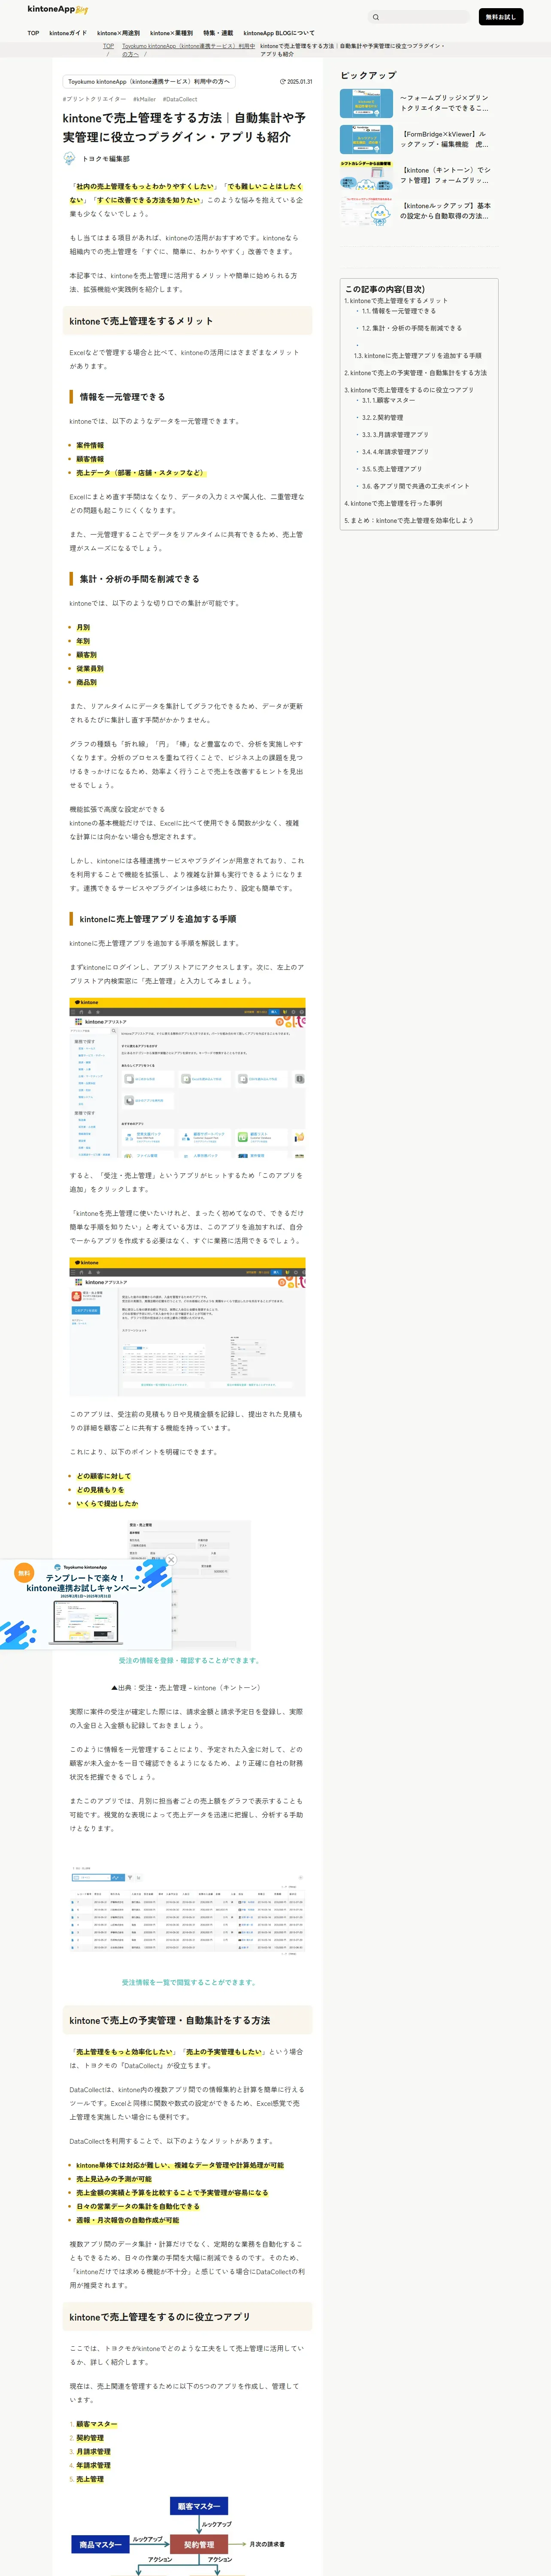Open the kintone×用途別 menu

click(118, 33)
